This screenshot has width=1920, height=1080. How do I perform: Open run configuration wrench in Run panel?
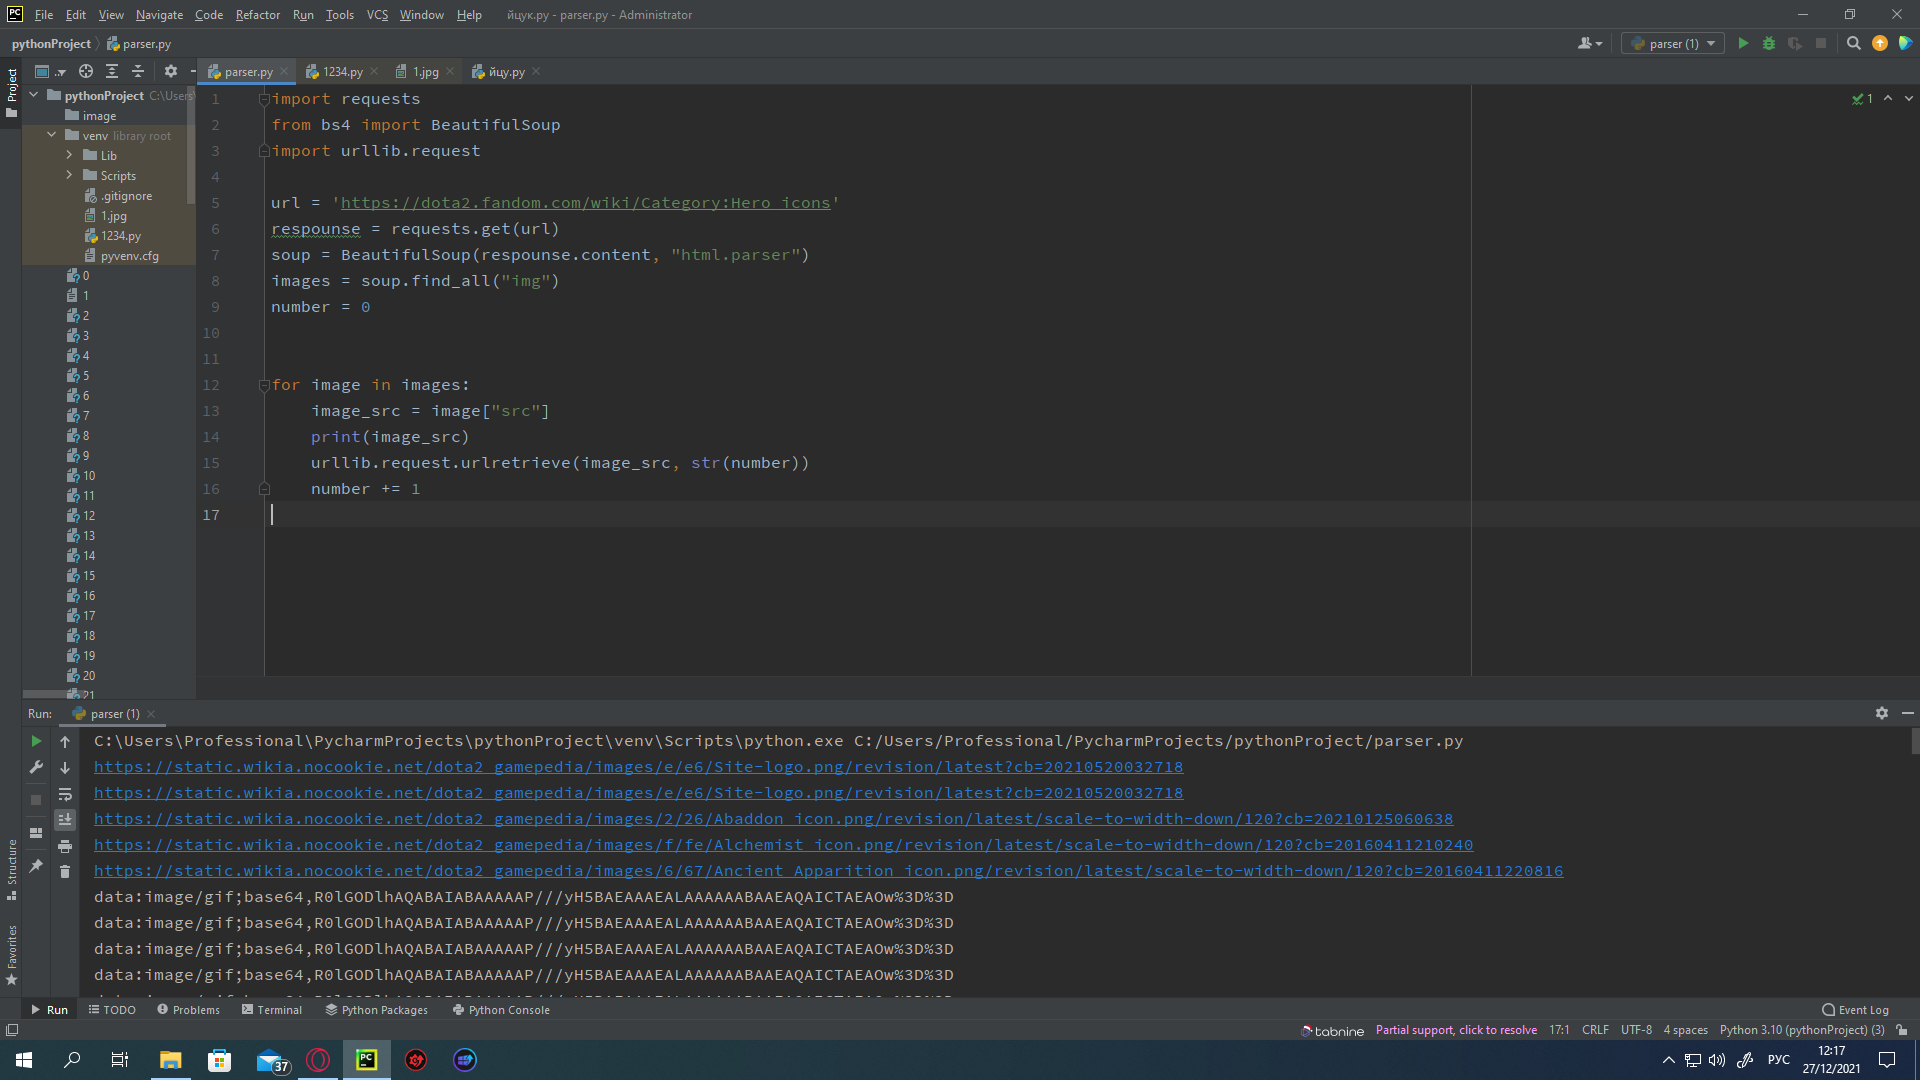(36, 767)
